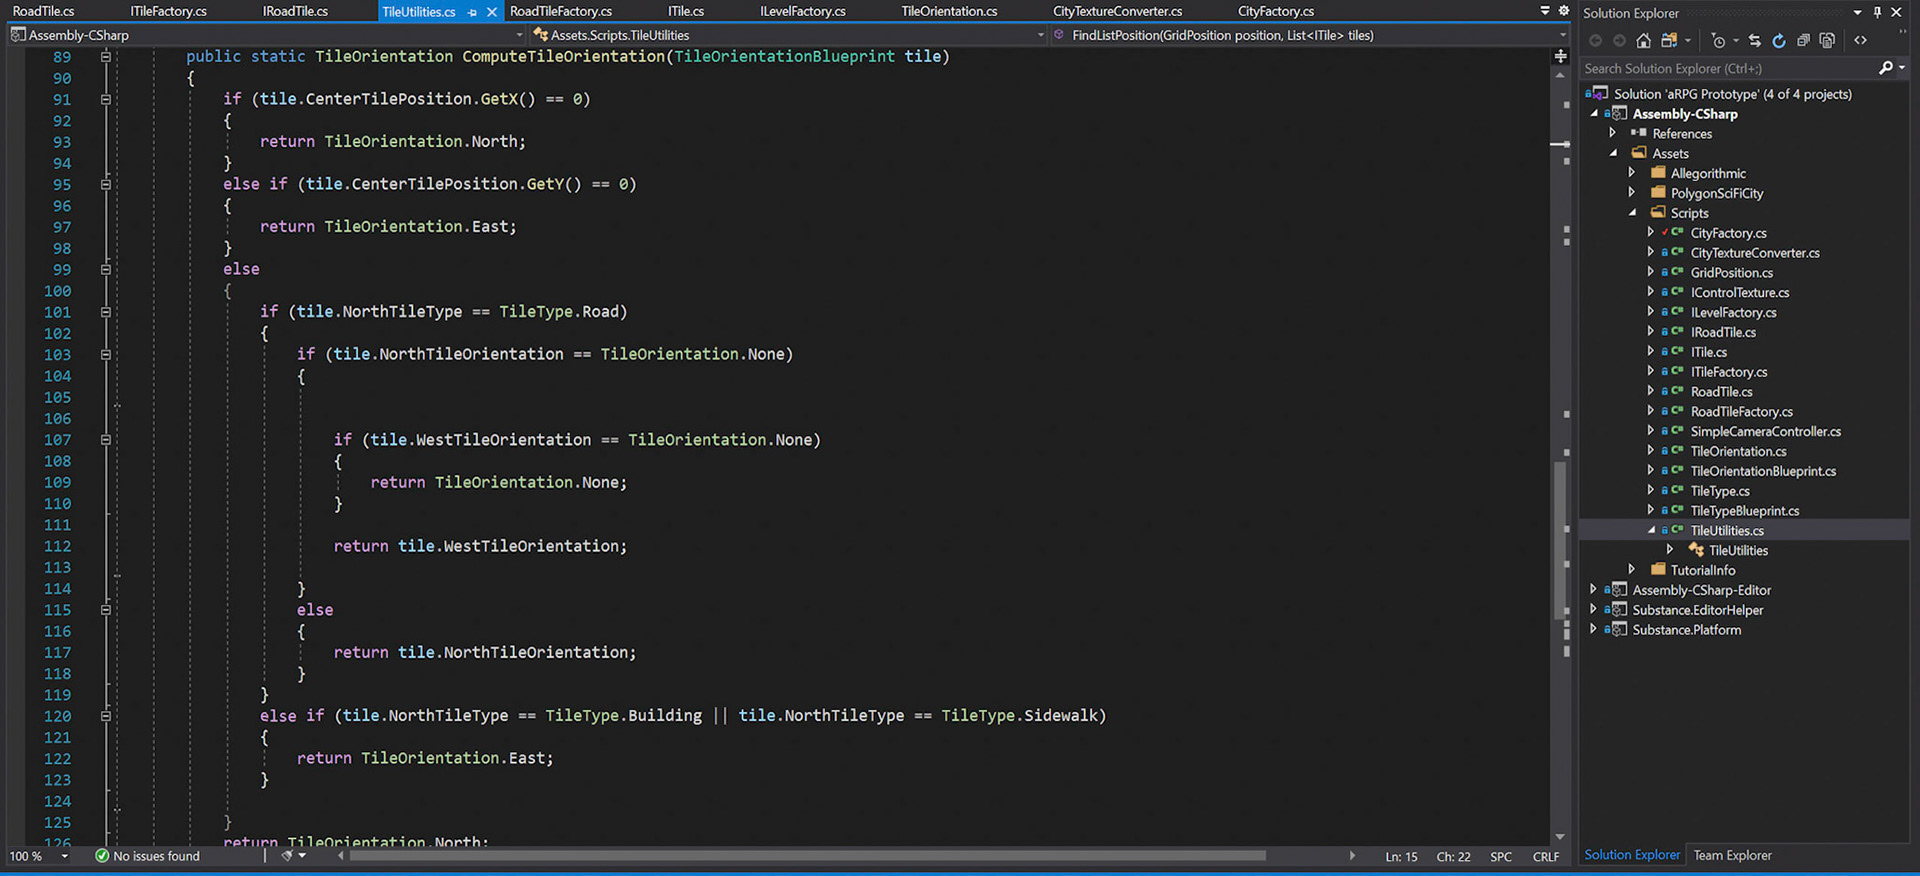The image size is (1920, 876).
Task: Click the SPC indentation indicator
Action: click(1501, 857)
